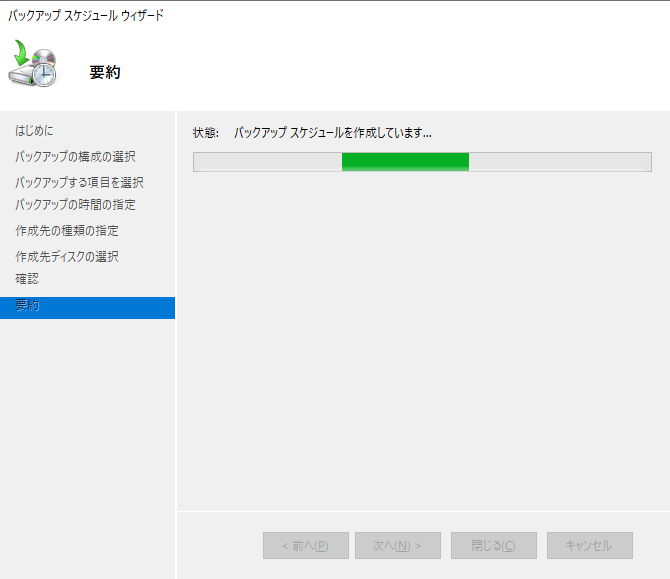Hit the キャンセル button
The height and width of the screenshot is (579, 670).
tap(589, 545)
